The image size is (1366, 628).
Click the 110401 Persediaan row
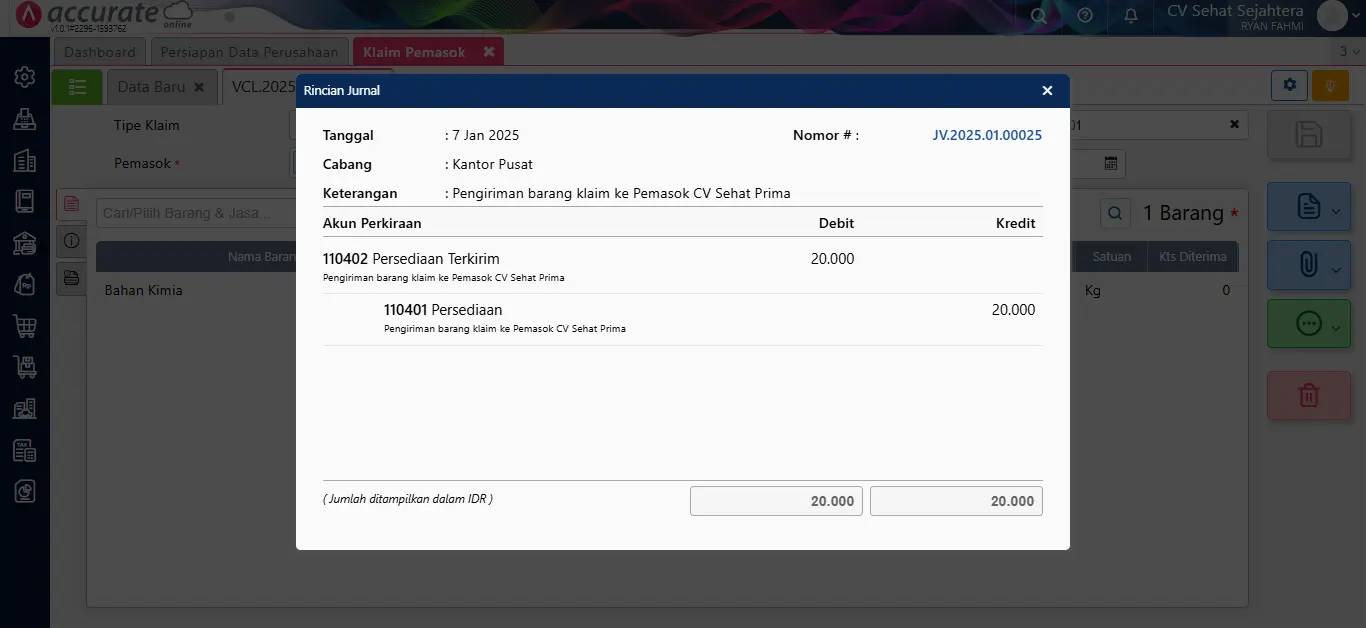(x=683, y=319)
